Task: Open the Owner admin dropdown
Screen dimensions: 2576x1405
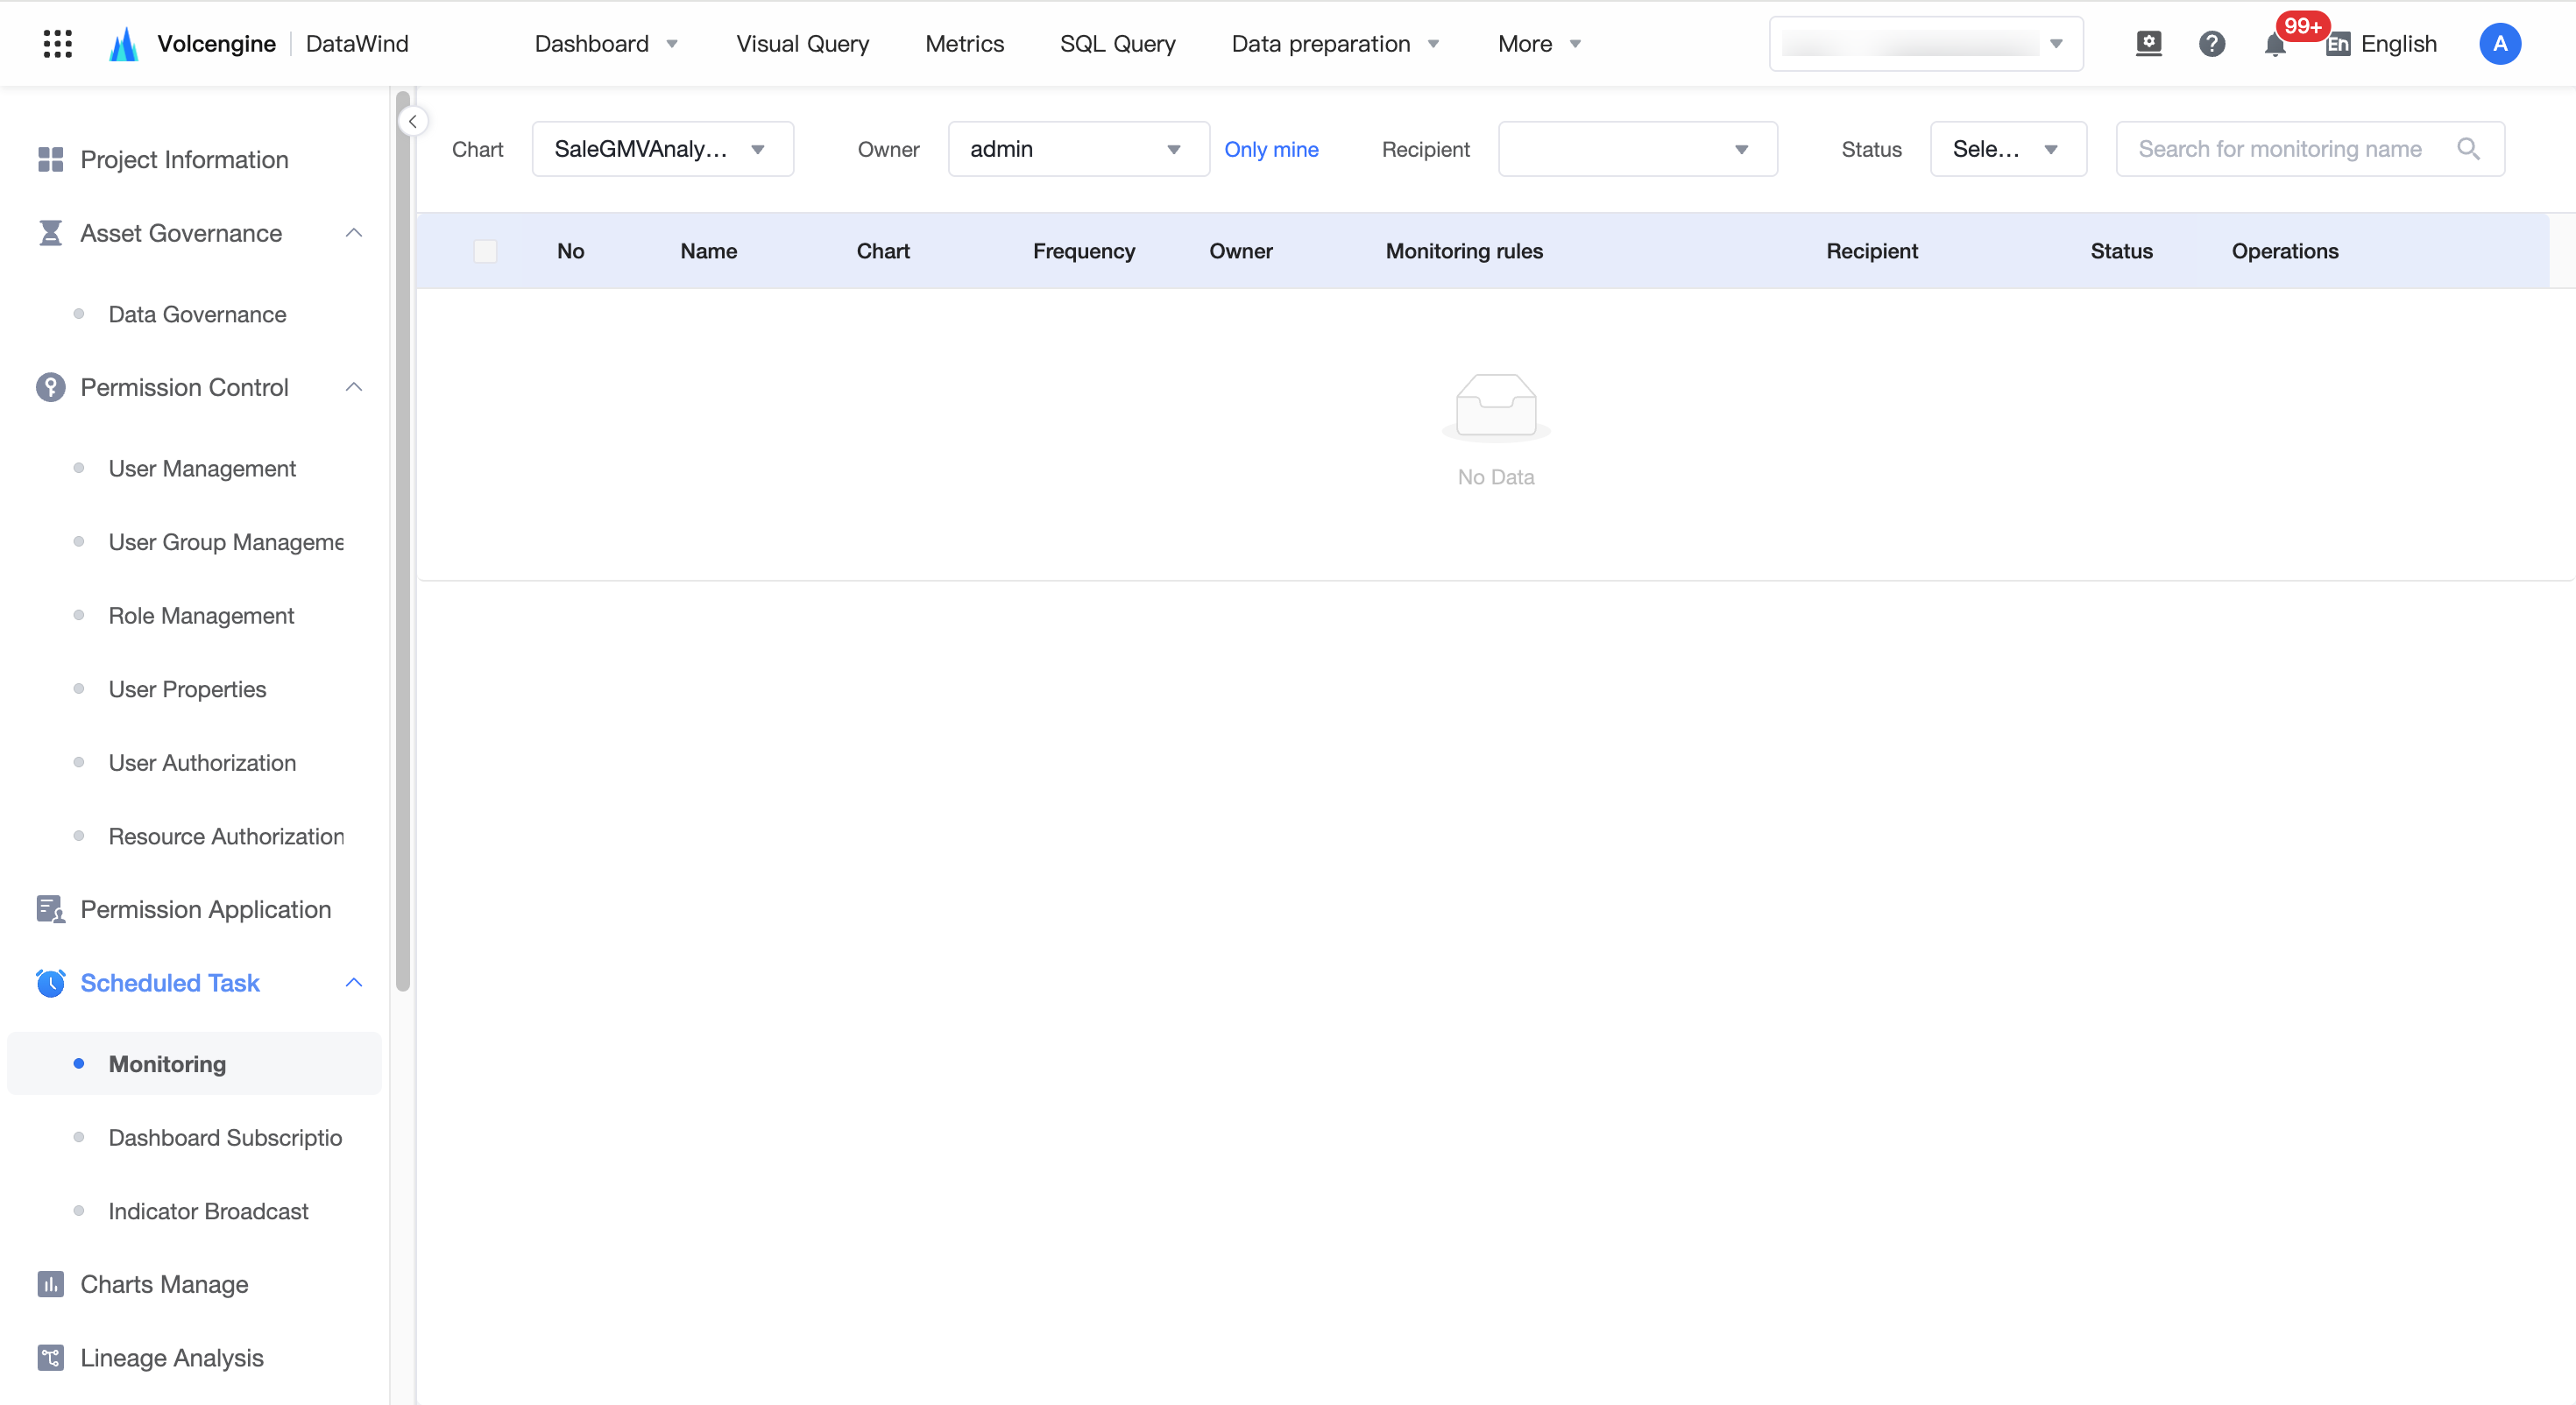Action: coord(1078,149)
